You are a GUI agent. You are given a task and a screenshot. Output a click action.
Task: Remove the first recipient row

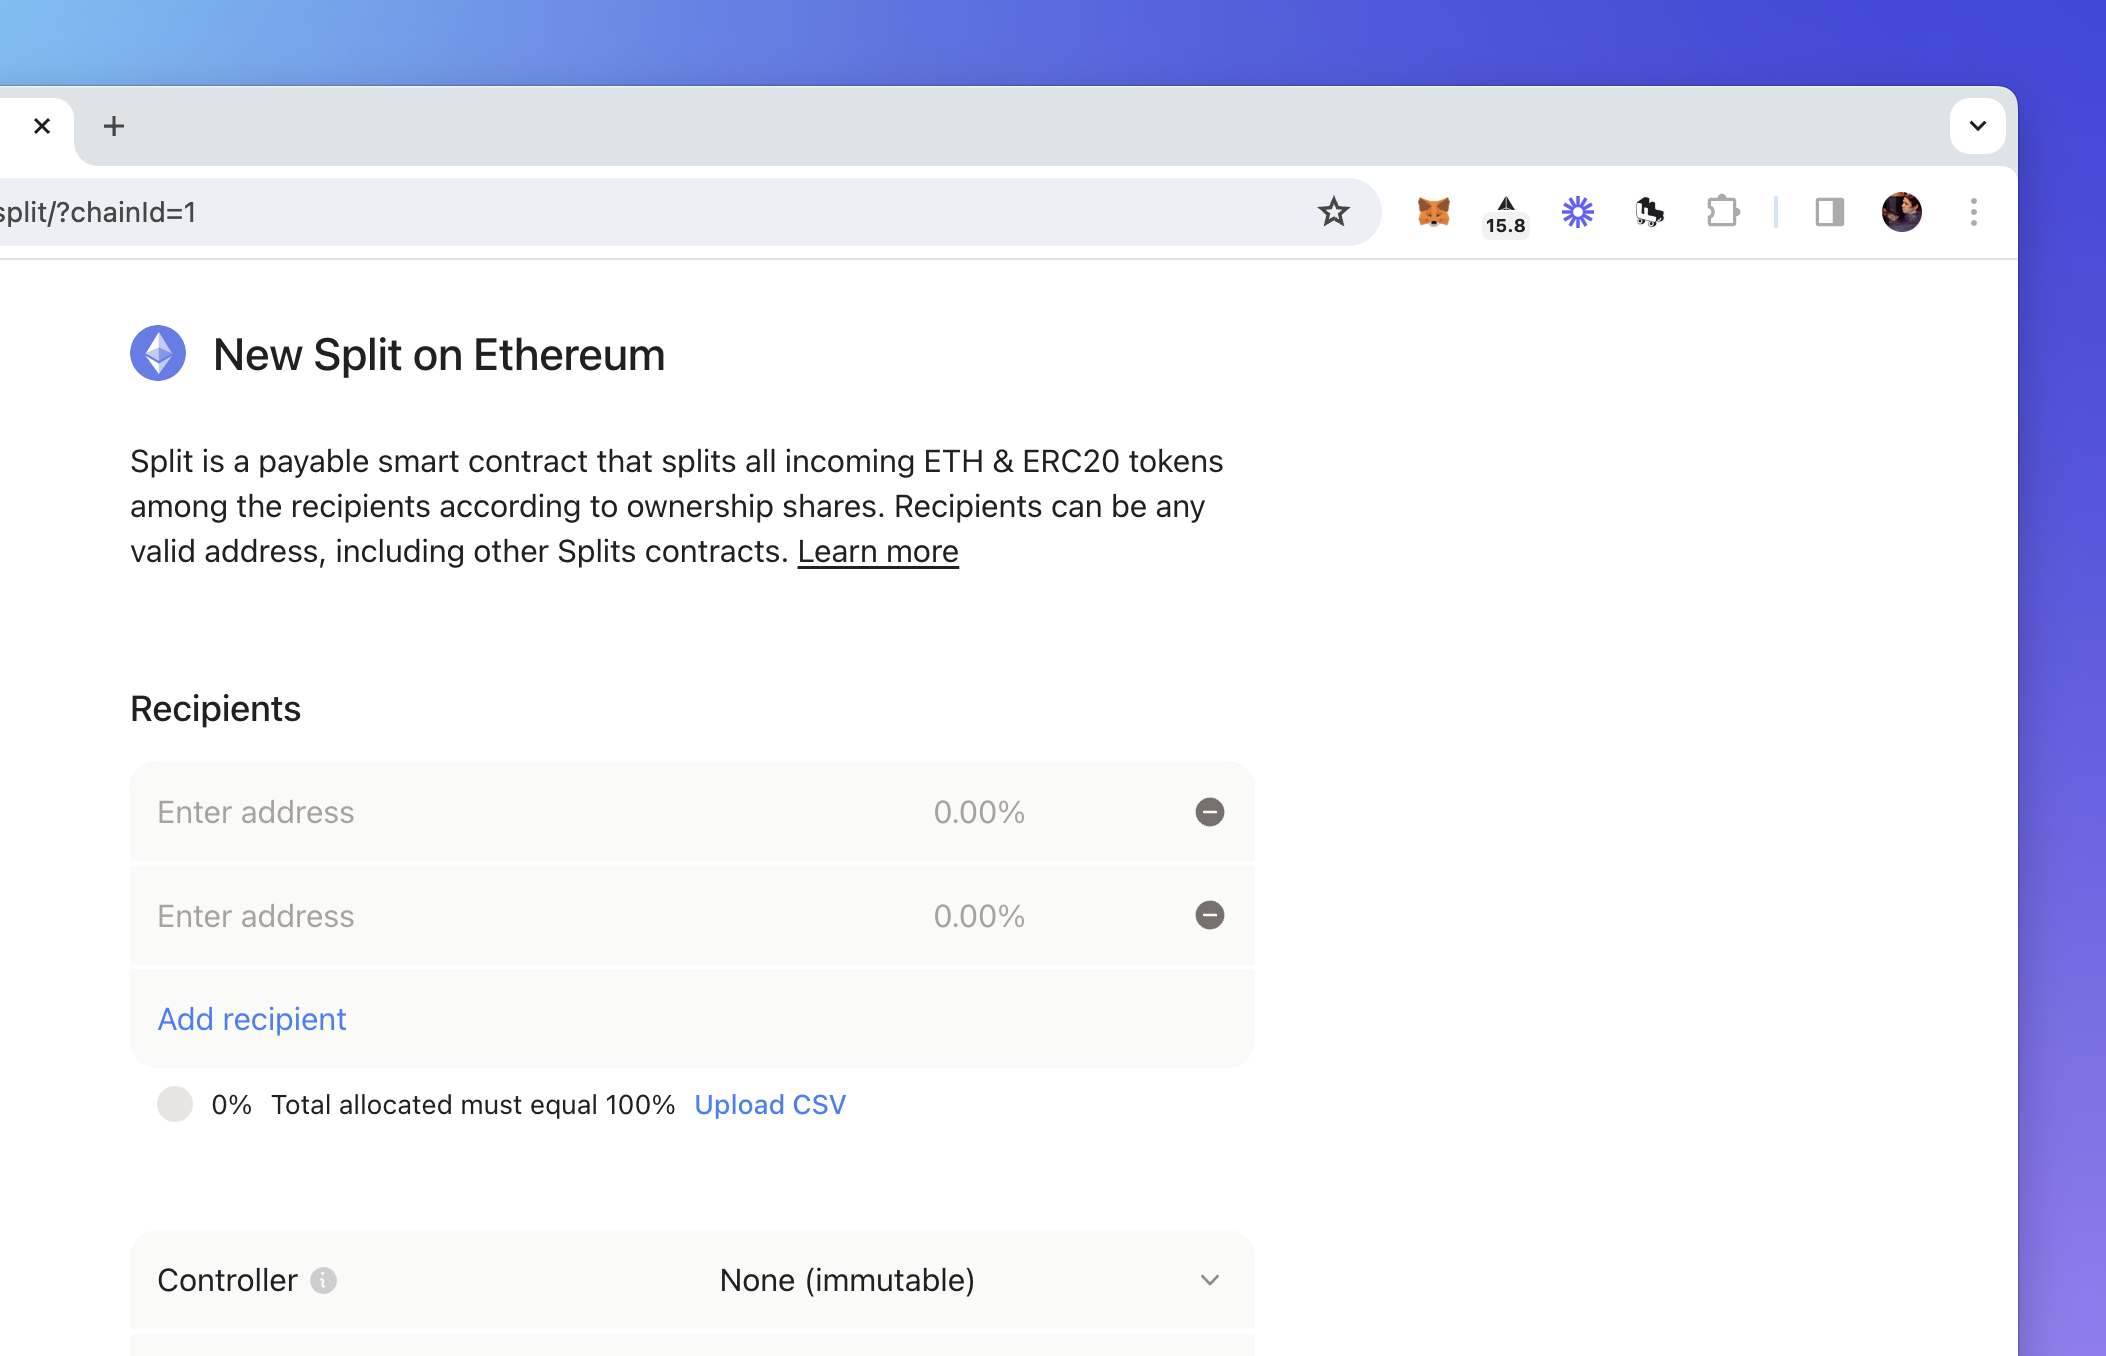(x=1209, y=812)
